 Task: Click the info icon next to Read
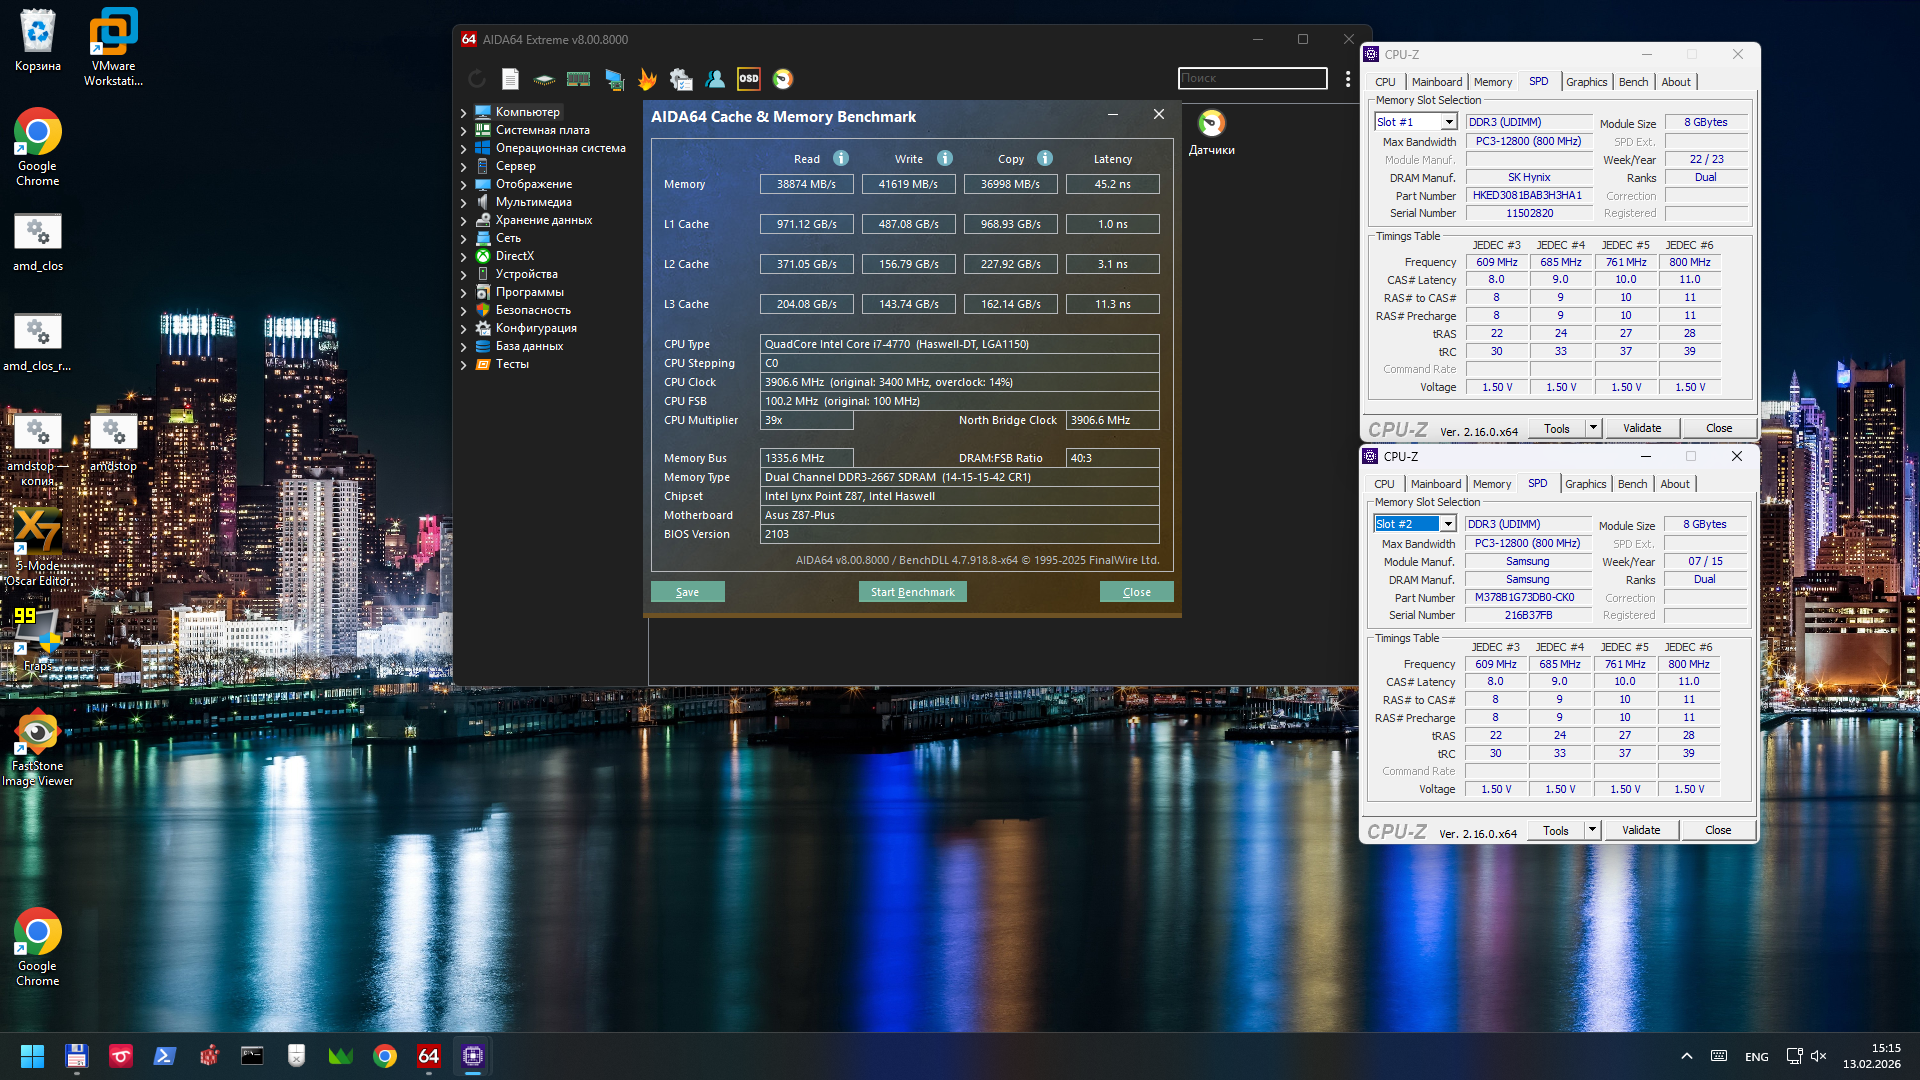pyautogui.click(x=841, y=158)
